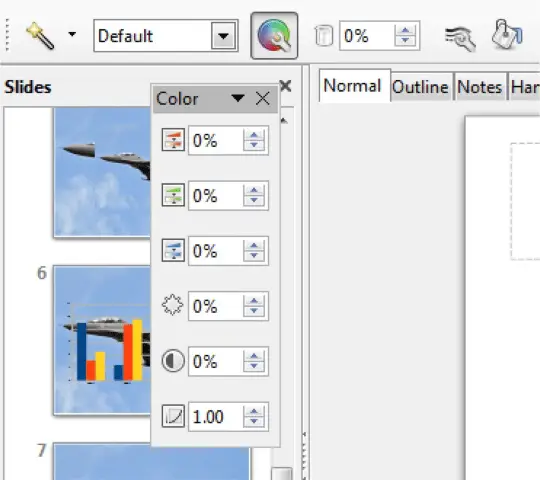
Task: Close the Color floating panel
Action: pyautogui.click(x=262, y=98)
